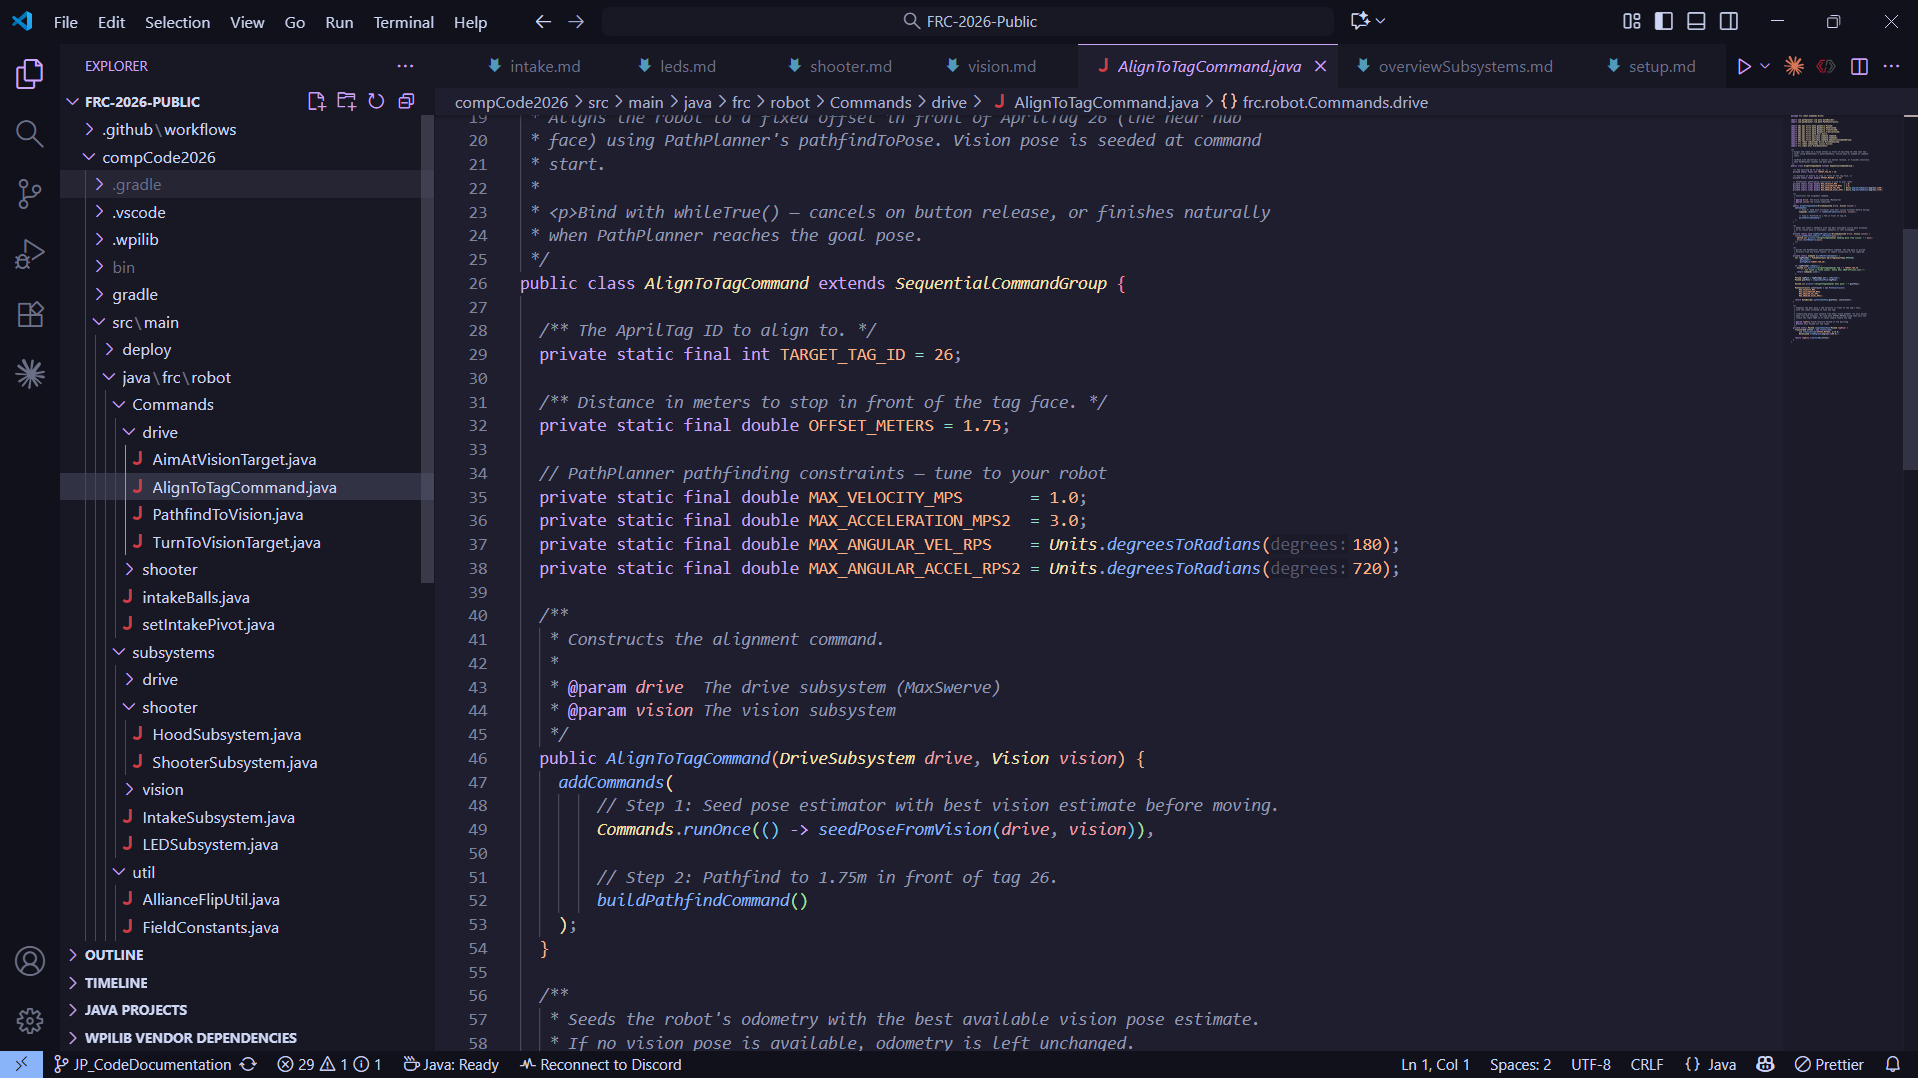Click the Prettier status bar item

point(1829,1065)
